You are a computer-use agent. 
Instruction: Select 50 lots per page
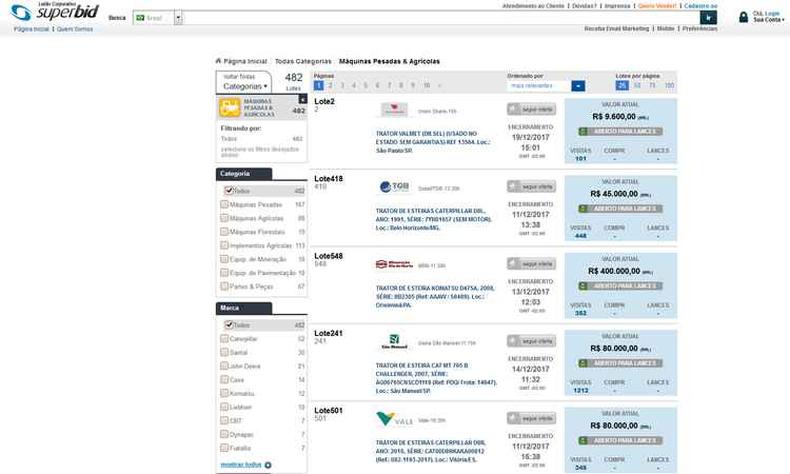[637, 86]
